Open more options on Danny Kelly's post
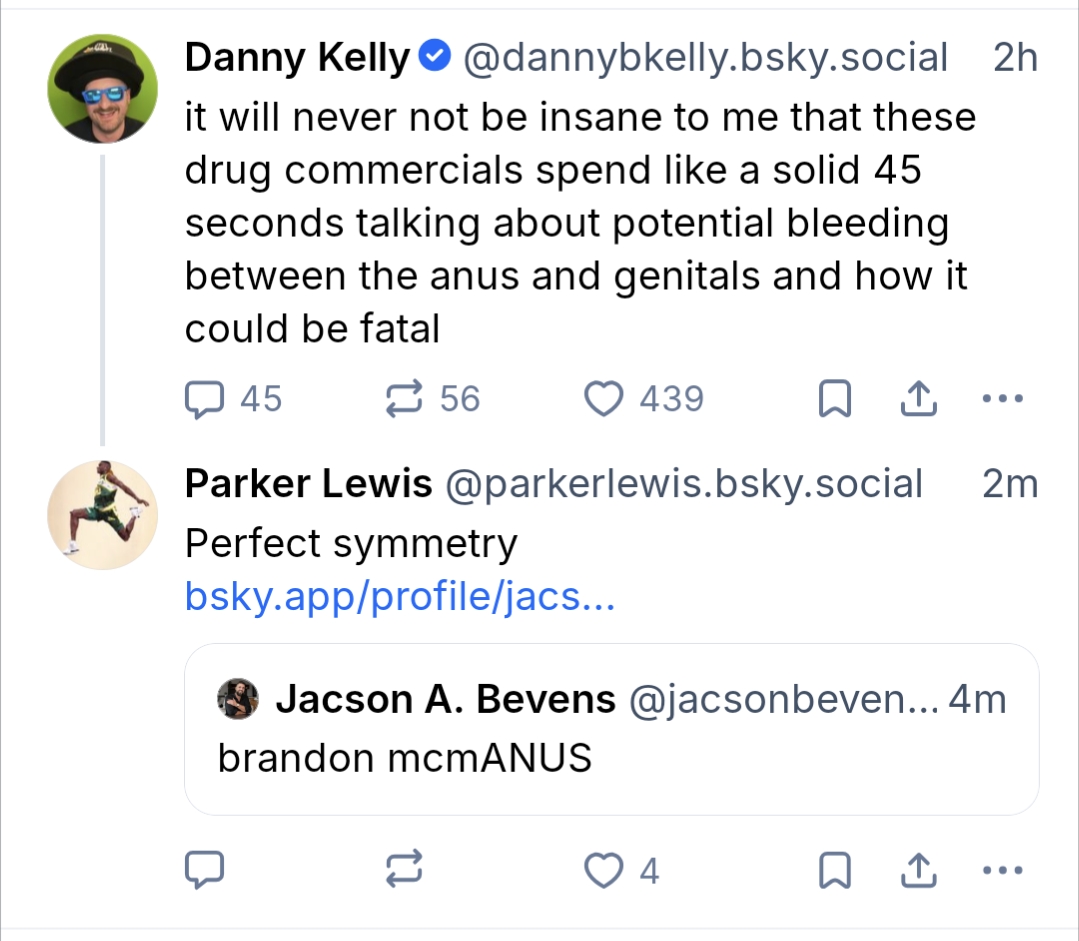The height and width of the screenshot is (941, 1079). [1003, 400]
